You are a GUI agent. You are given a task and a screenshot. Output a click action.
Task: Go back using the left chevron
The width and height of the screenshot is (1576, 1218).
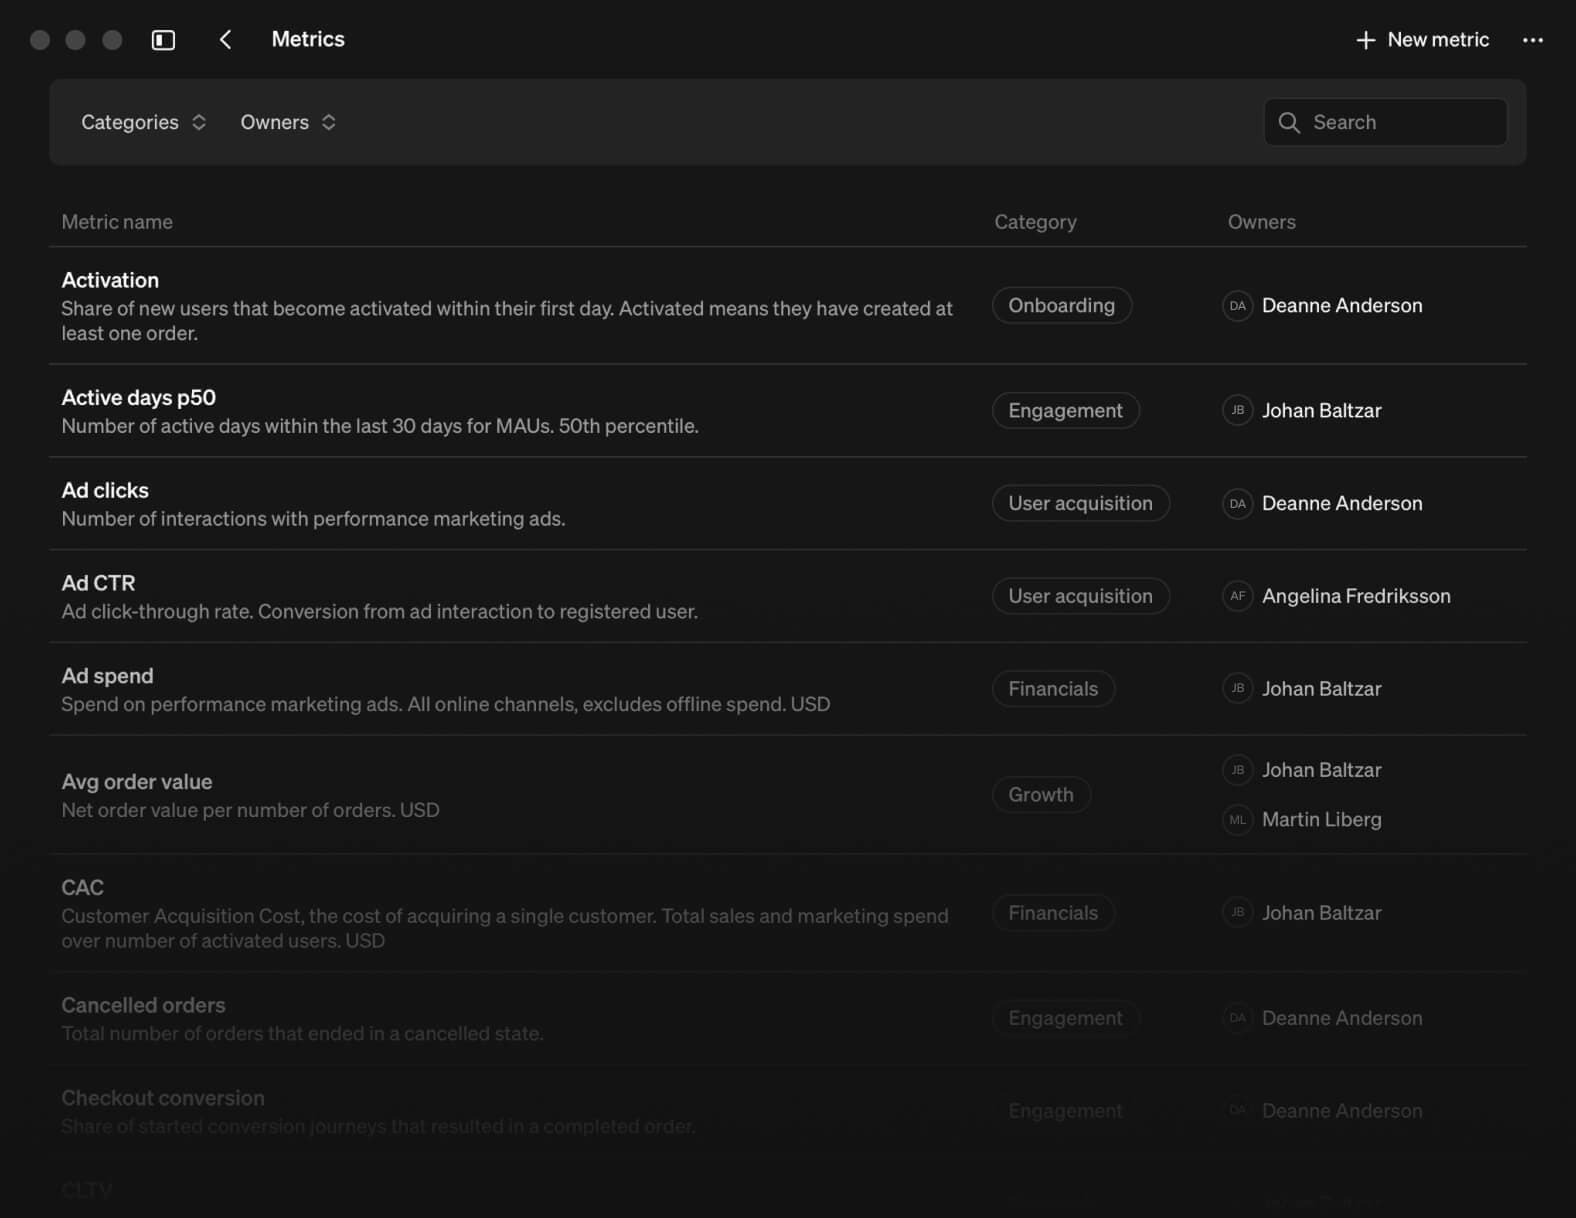pos(225,40)
